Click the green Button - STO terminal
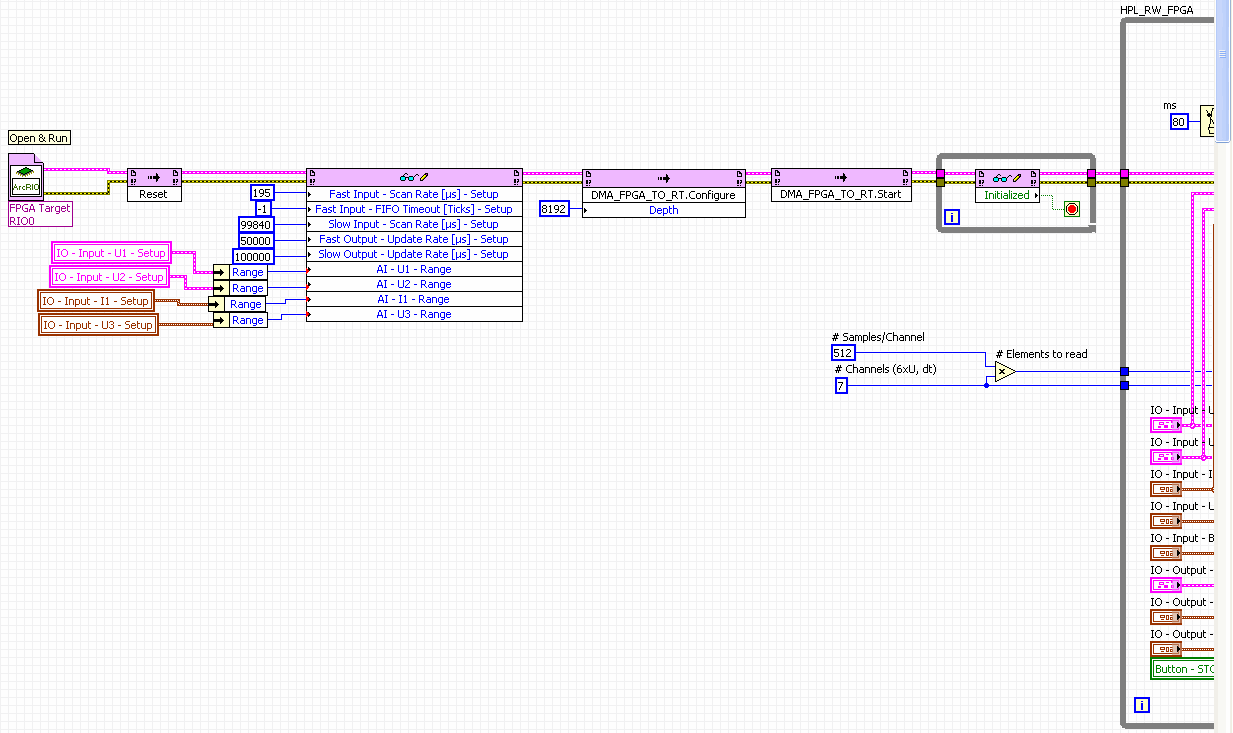Screen dimensions: 1233x733 (1183, 669)
